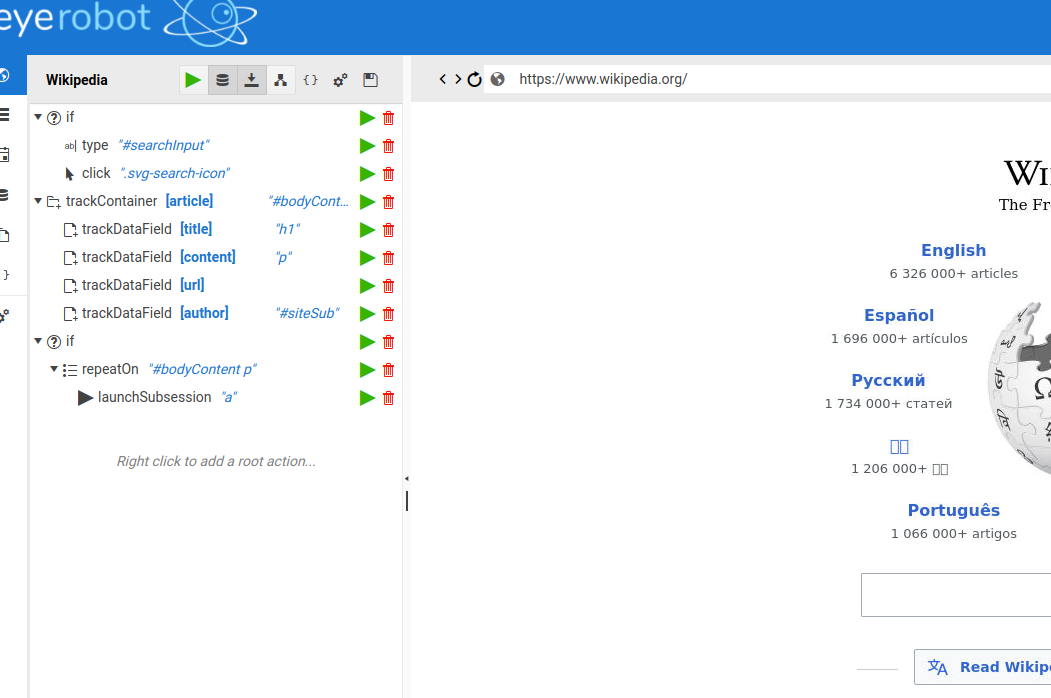1051x698 pixels.
Task: Toggle the download data button in toolbar
Action: point(251,80)
